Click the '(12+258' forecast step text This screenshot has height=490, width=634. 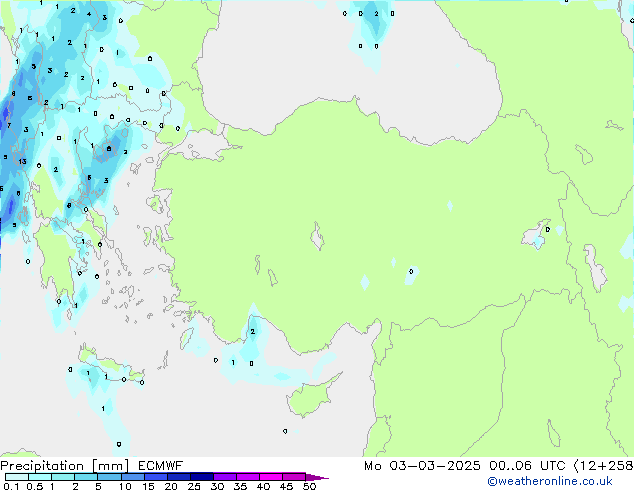click(x=603, y=466)
